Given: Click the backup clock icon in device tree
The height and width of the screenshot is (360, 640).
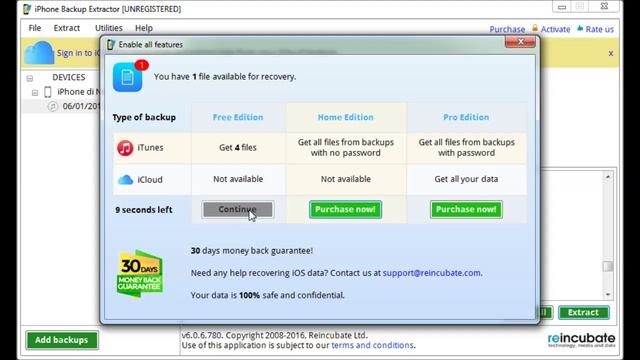Looking at the screenshot, I should [53, 106].
